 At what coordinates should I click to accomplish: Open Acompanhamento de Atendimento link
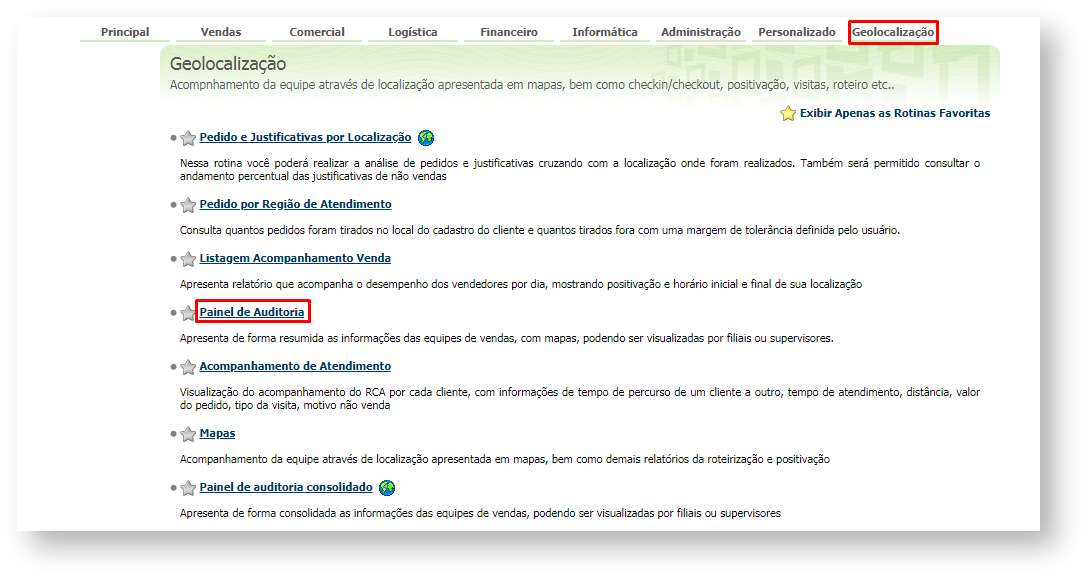[x=295, y=367]
